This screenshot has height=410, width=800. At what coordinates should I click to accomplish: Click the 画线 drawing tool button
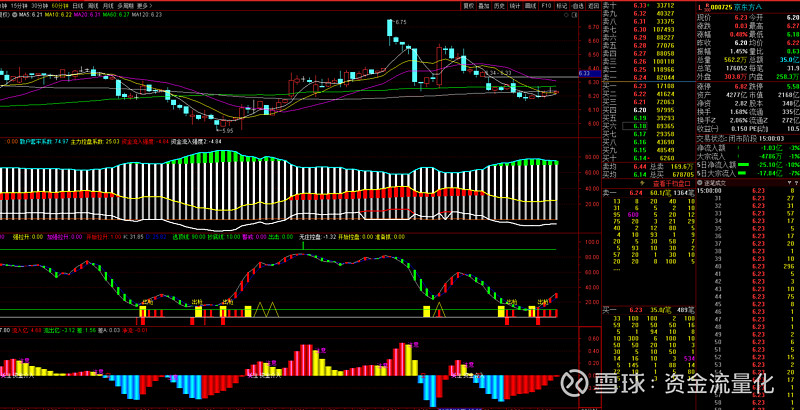[x=531, y=6]
